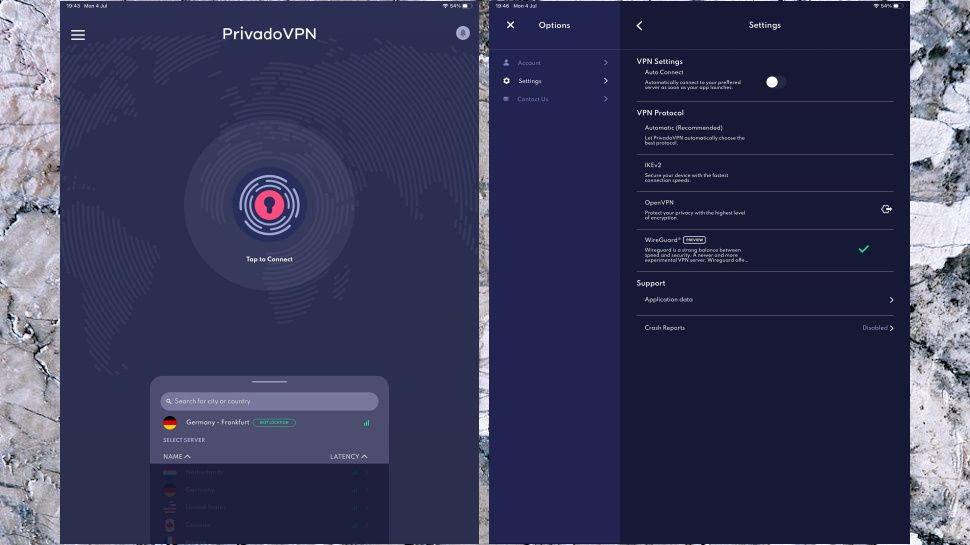Sort servers by Name column
Screen dimensions: 970x545
pos(176,457)
